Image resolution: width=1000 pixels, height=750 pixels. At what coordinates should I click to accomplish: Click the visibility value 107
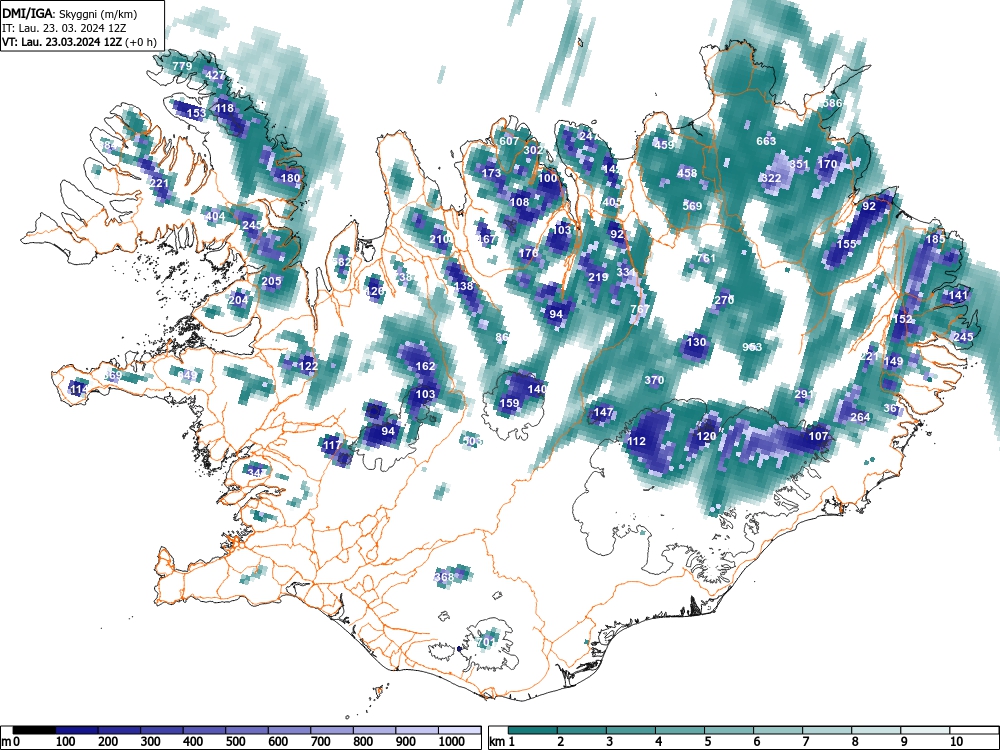[x=818, y=436]
